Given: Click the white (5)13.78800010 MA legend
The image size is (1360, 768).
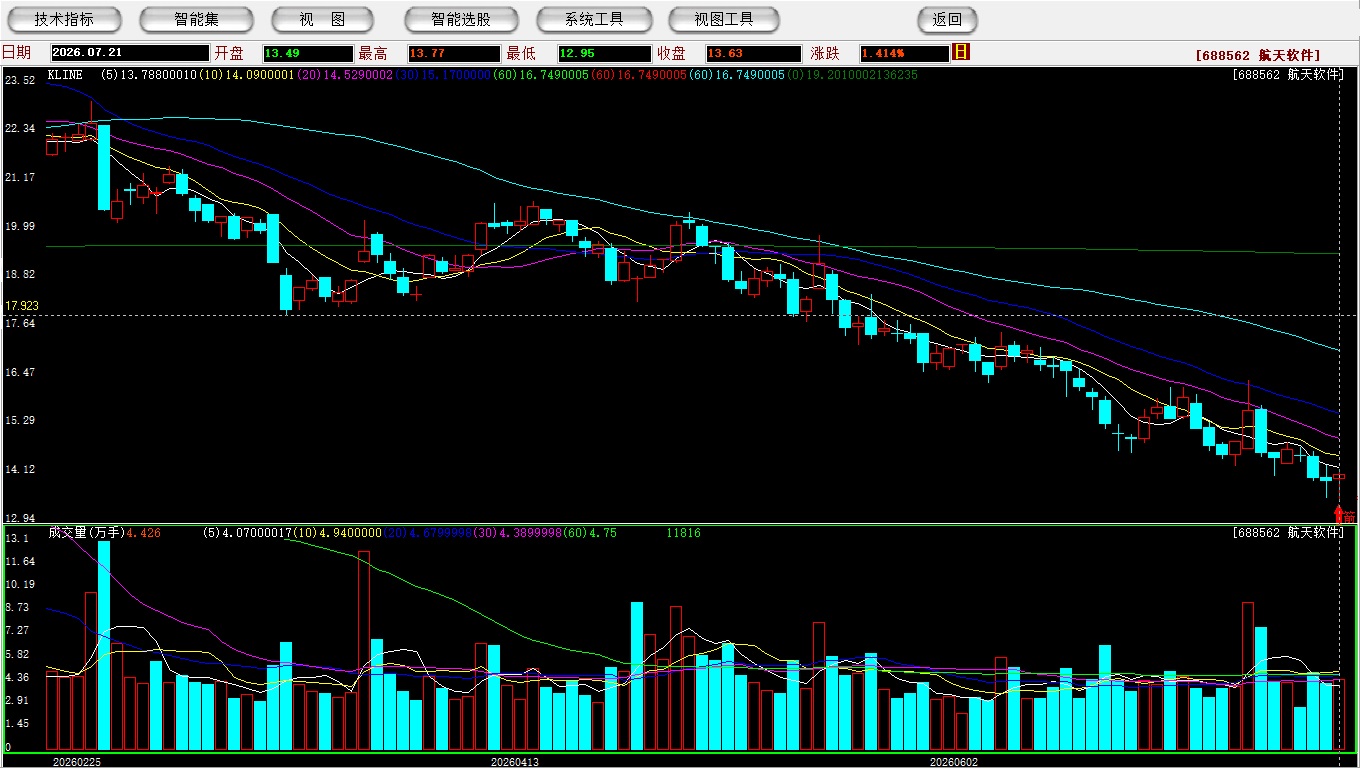Looking at the screenshot, I should [150, 75].
